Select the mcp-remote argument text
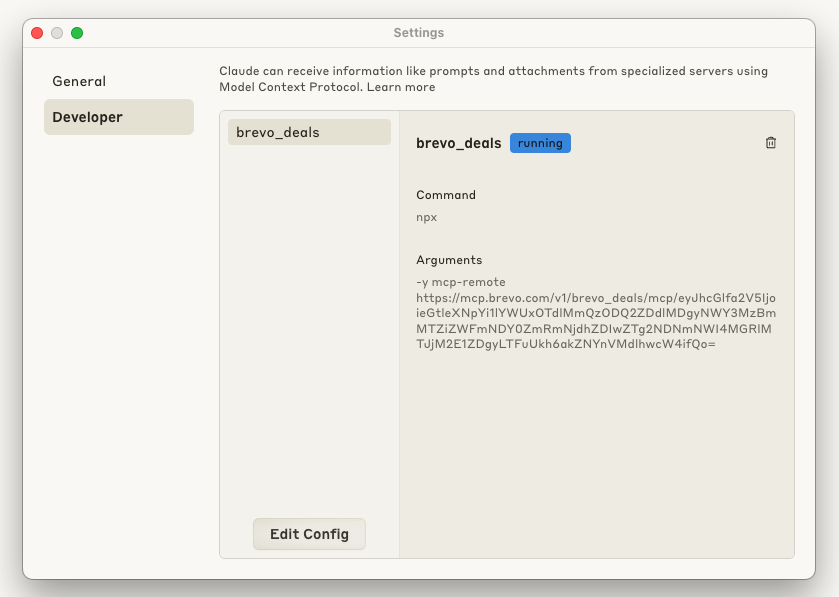The image size is (839, 597). click(x=461, y=281)
